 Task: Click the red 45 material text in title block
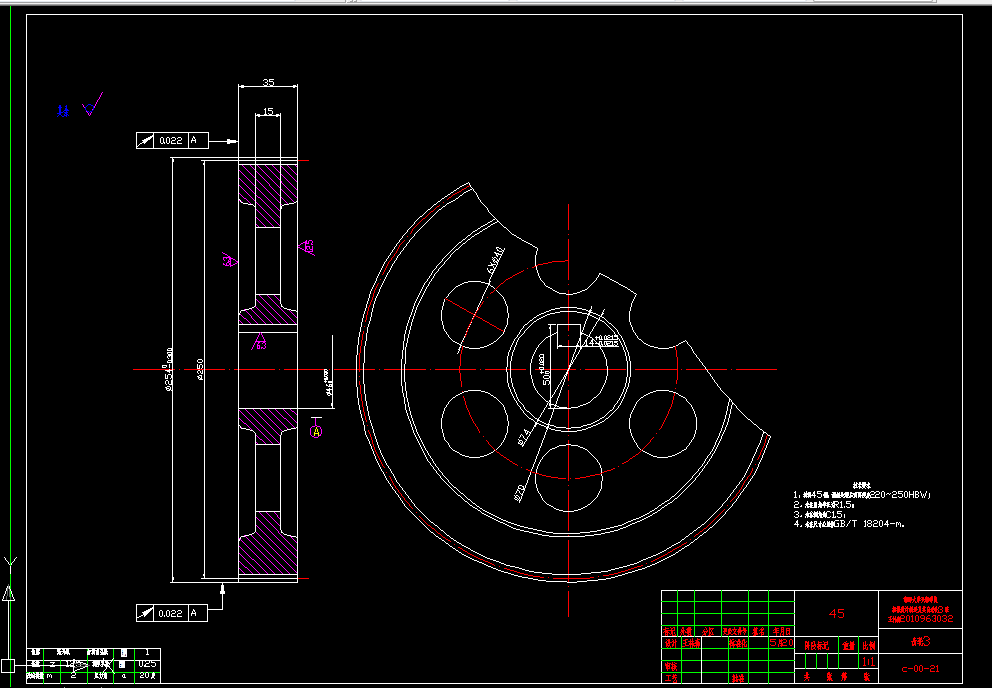point(836,613)
